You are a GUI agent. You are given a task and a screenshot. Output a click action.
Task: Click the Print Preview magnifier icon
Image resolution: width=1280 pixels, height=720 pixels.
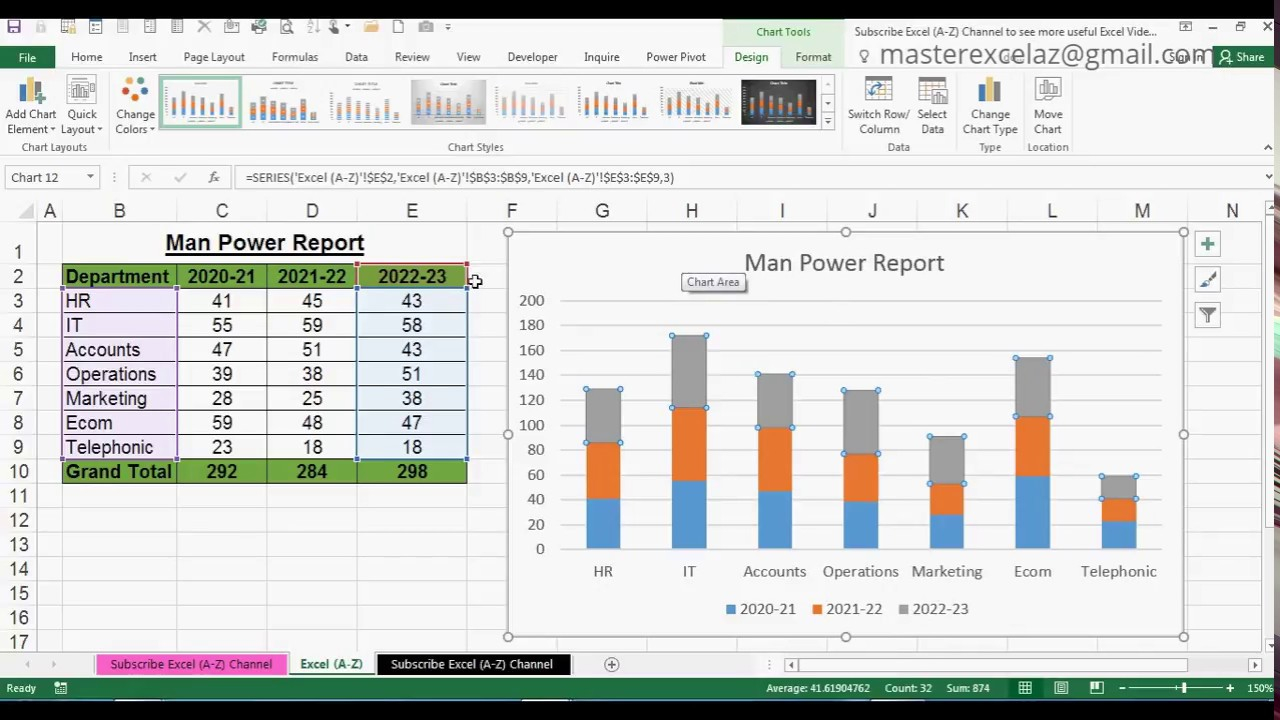(x=286, y=27)
